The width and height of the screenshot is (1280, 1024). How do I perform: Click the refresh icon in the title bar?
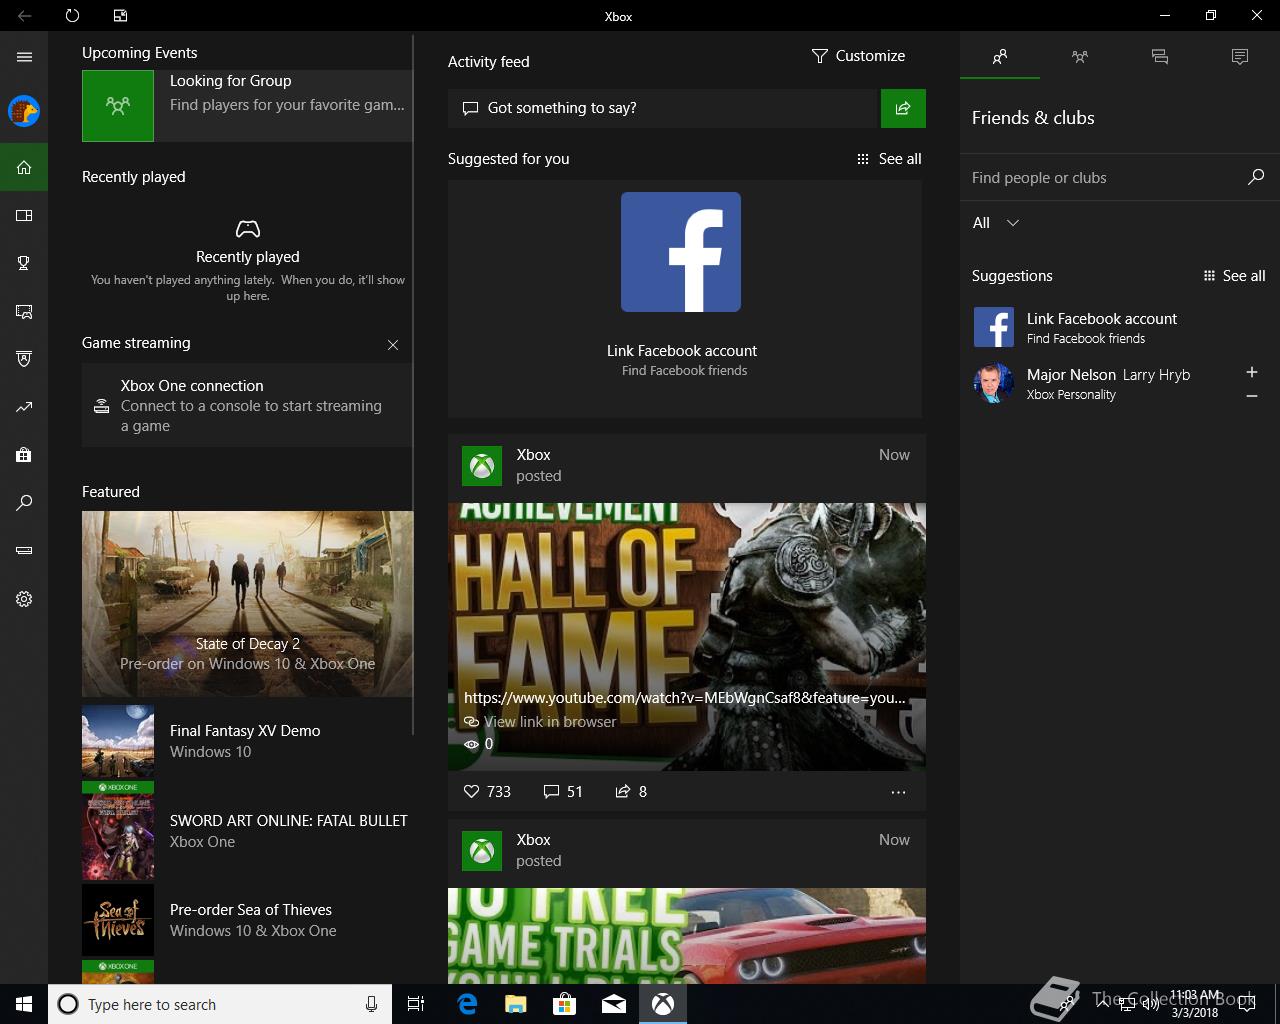(x=72, y=16)
